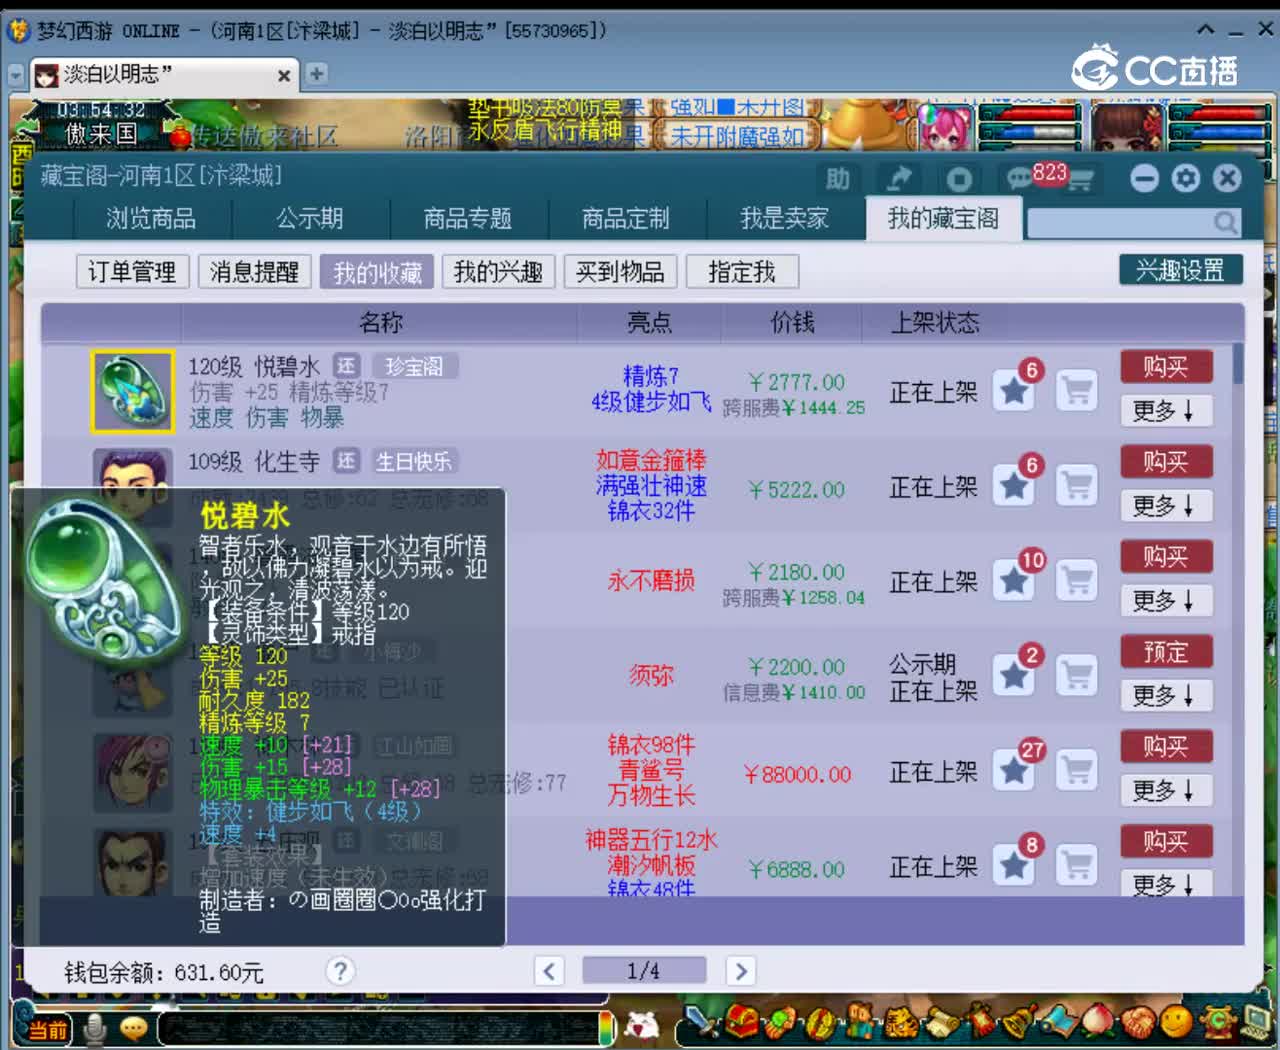Click 预定 for the ￥2200 item
This screenshot has width=1280, height=1050.
(1166, 652)
